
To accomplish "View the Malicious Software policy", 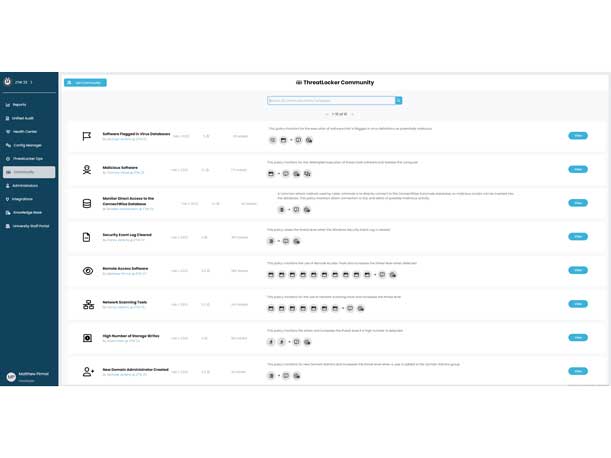I will [x=577, y=169].
